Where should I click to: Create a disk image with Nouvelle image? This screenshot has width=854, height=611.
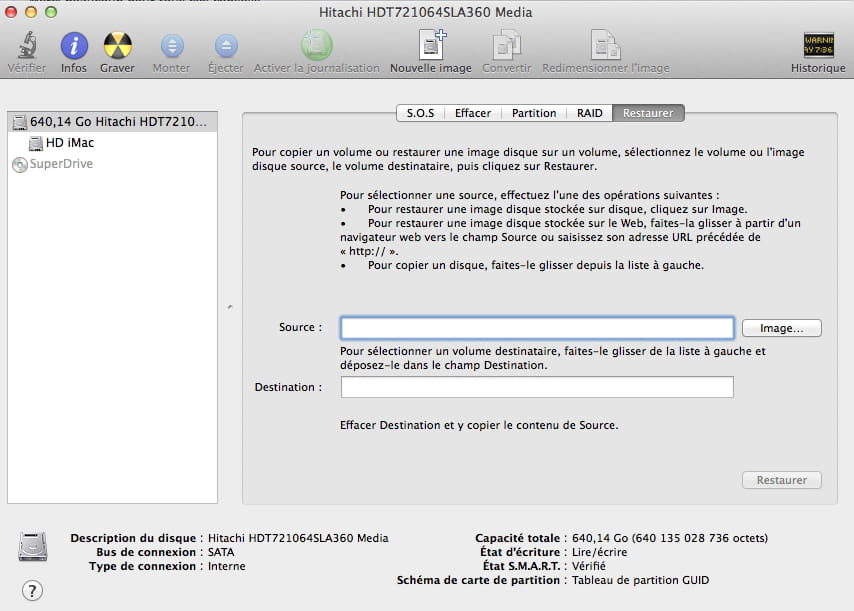(x=431, y=45)
